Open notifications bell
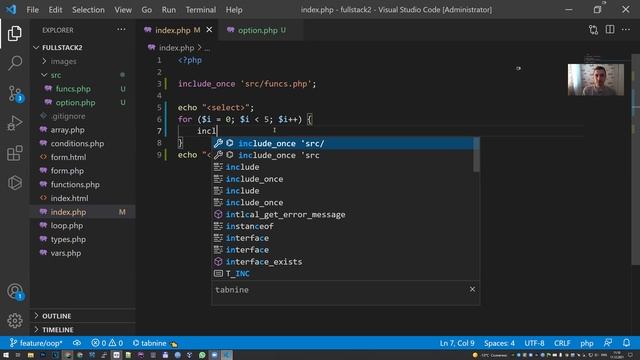This screenshot has width=640, height=360. point(626,343)
